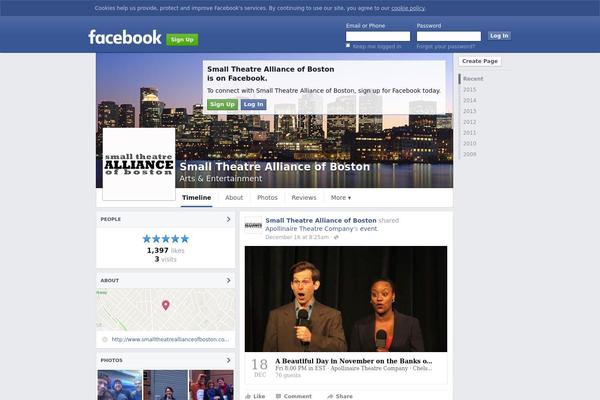This screenshot has width=600, height=400.
Task: Open the Reviews tab
Action: click(x=304, y=198)
